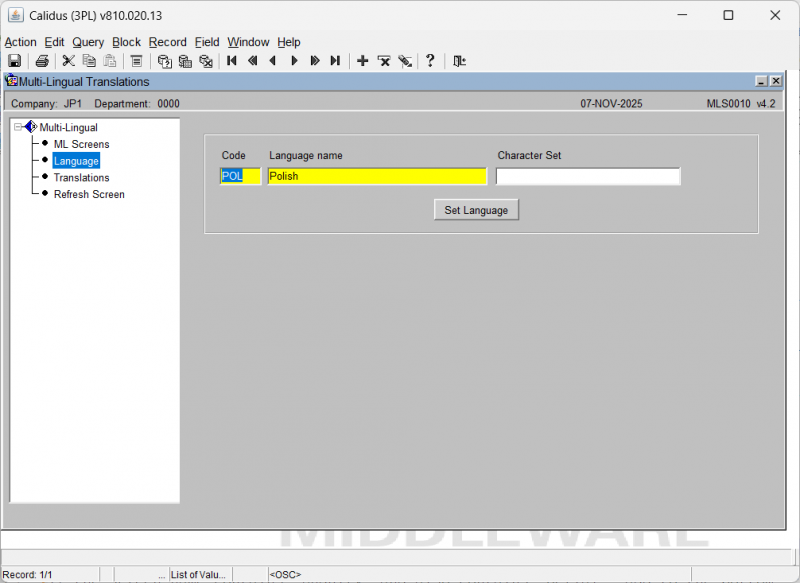The image size is (800, 583).
Task: Click the Print icon in toolbar
Action: (42, 61)
